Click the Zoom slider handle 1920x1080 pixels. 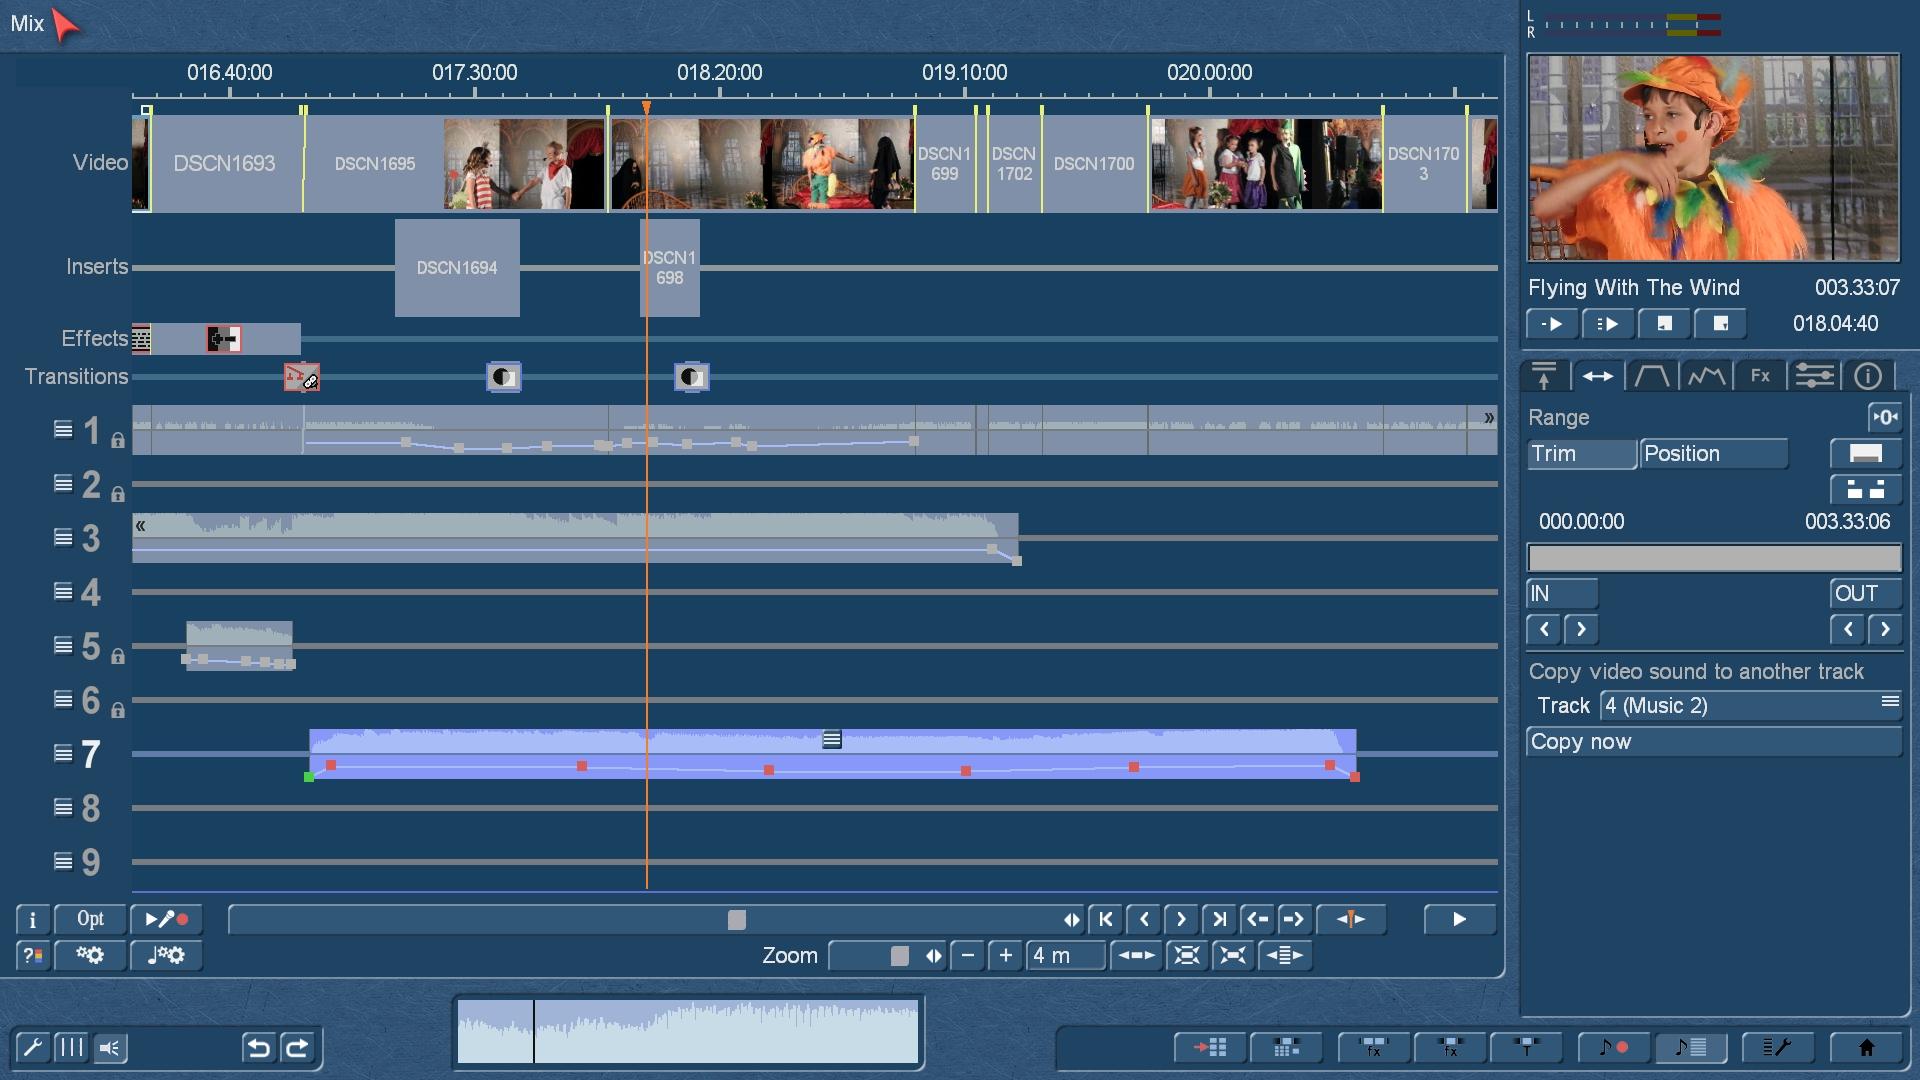coord(899,955)
